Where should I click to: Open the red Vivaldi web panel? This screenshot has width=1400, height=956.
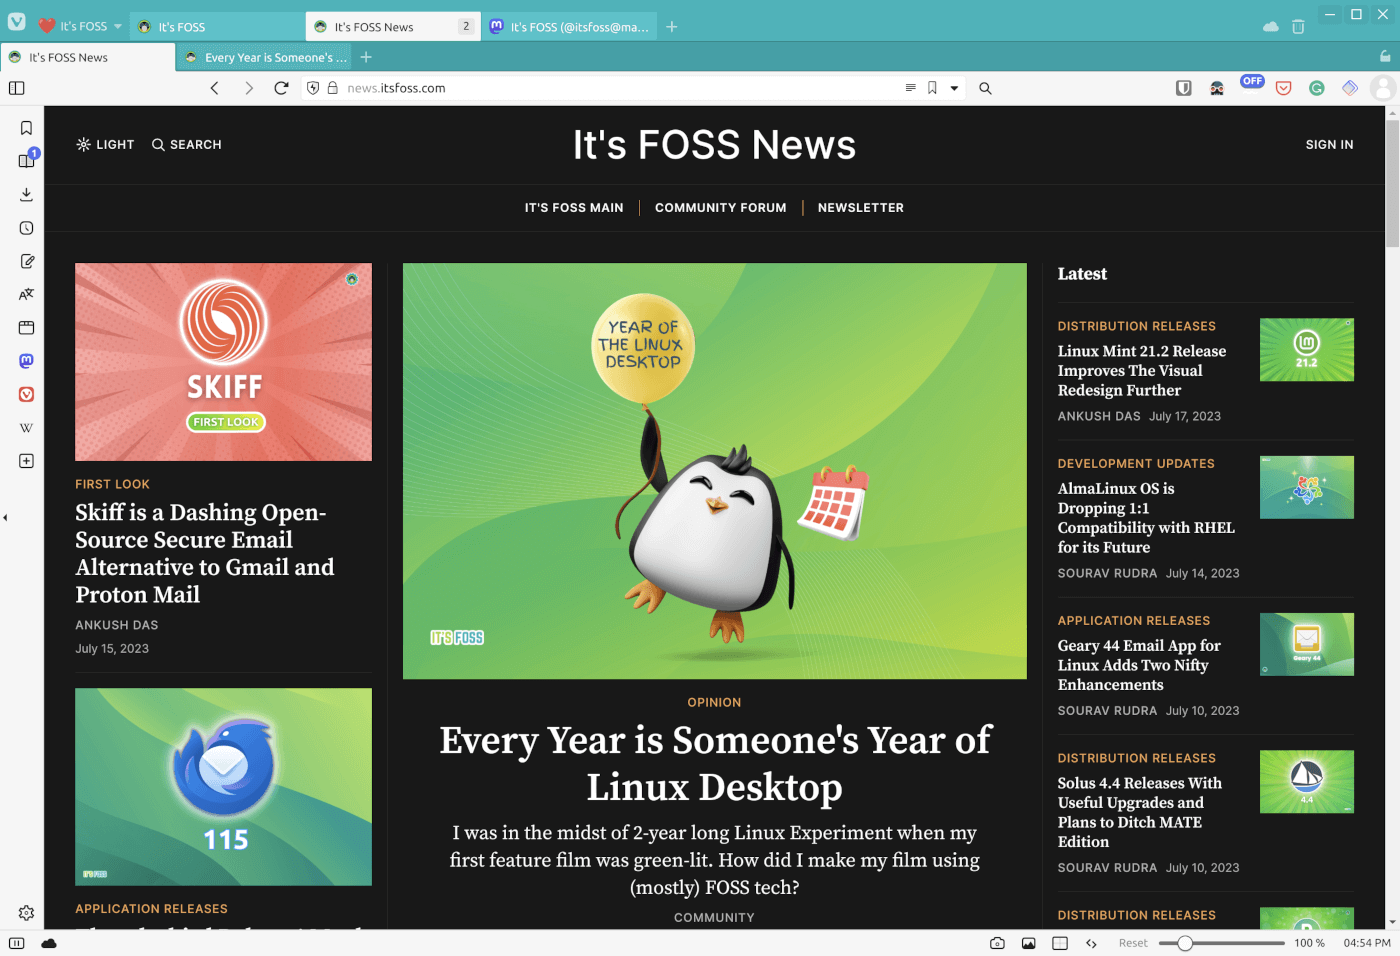(x=26, y=394)
